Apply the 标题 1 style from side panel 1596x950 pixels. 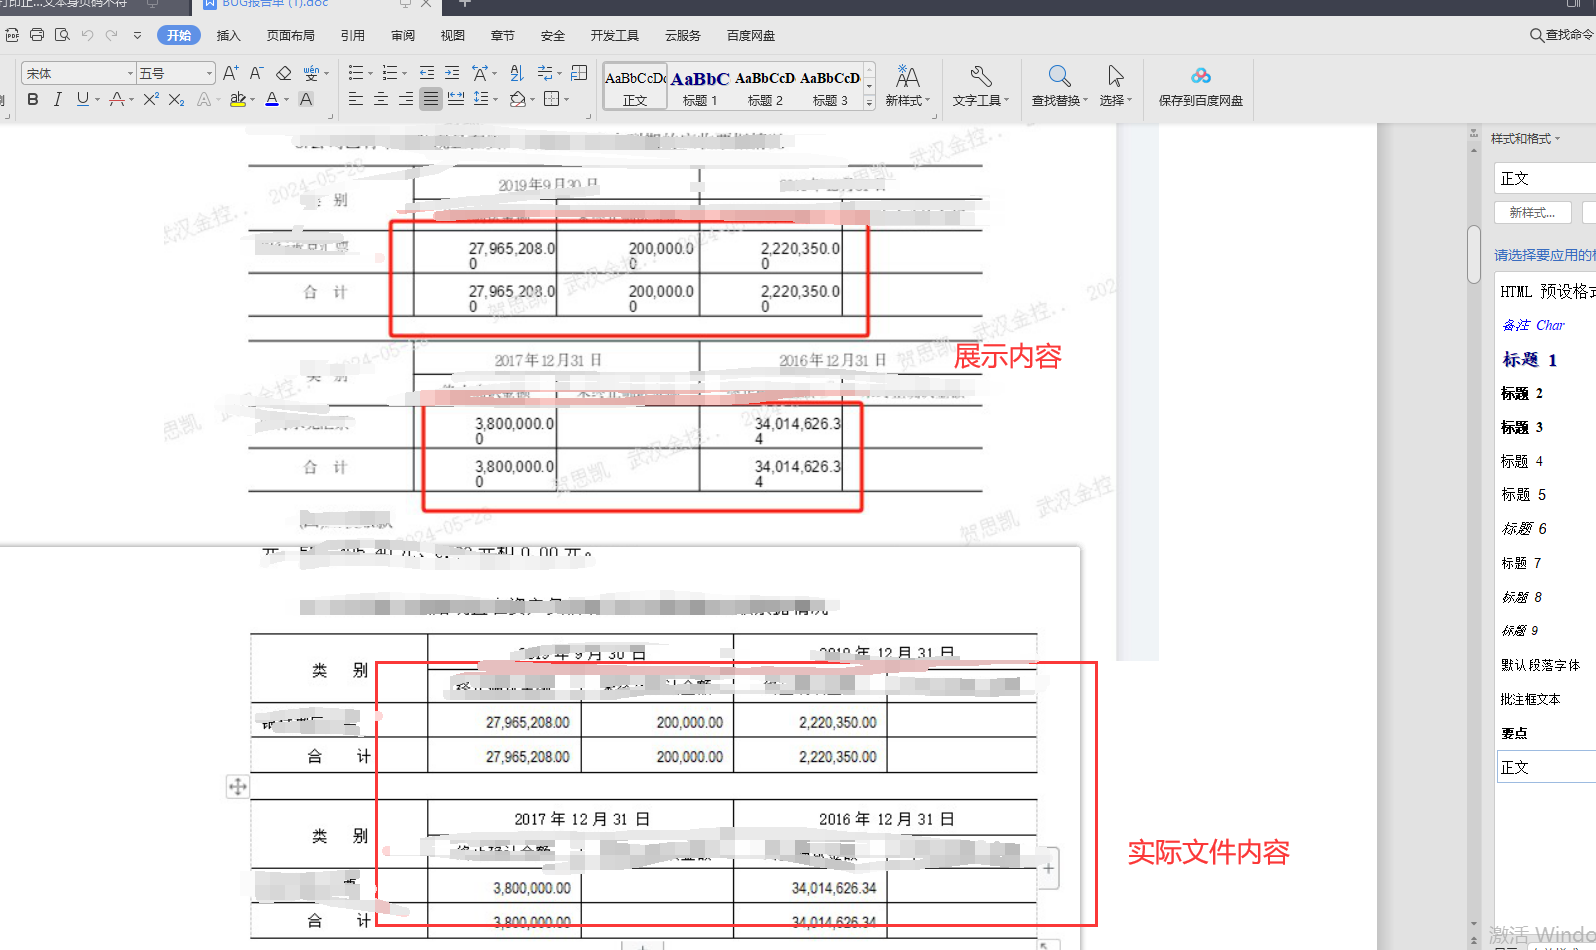tap(1529, 359)
